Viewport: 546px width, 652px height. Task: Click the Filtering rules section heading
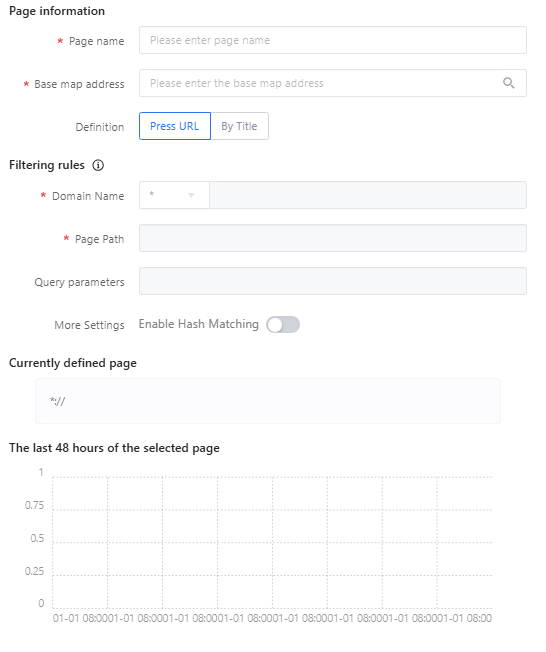[x=47, y=165]
